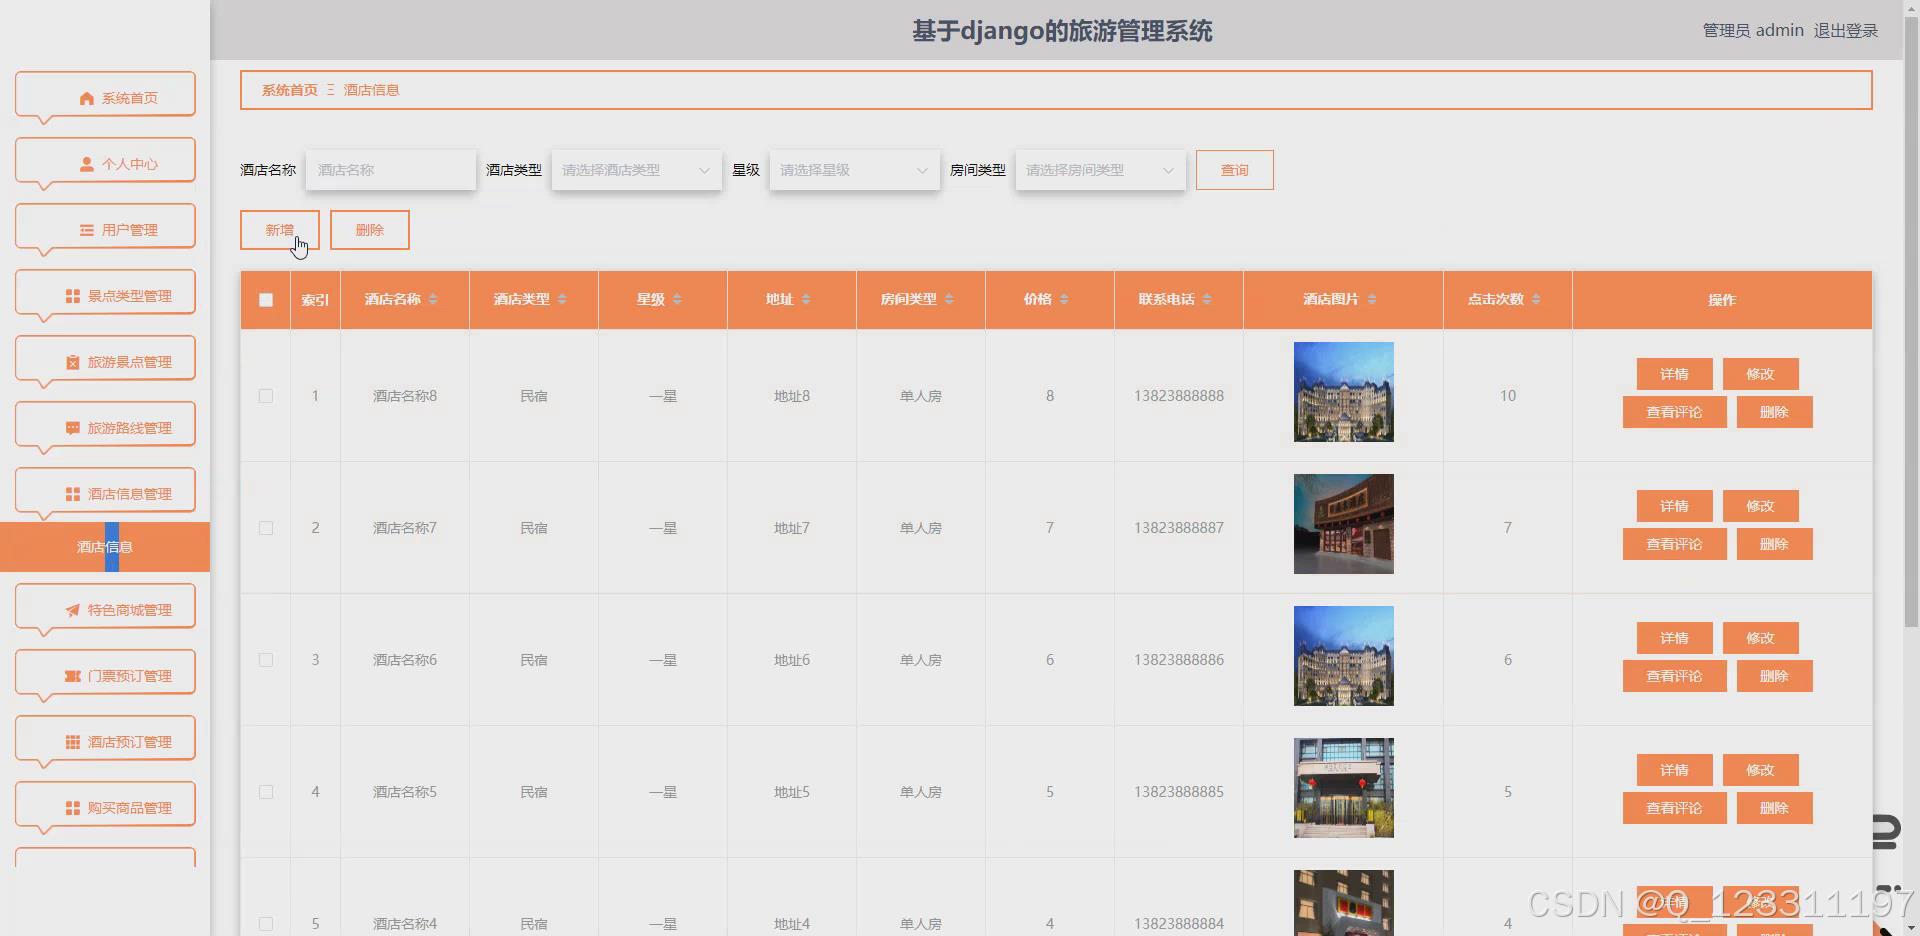Sort by 地址 column arrows
This screenshot has height=936, width=1920.
click(x=806, y=299)
